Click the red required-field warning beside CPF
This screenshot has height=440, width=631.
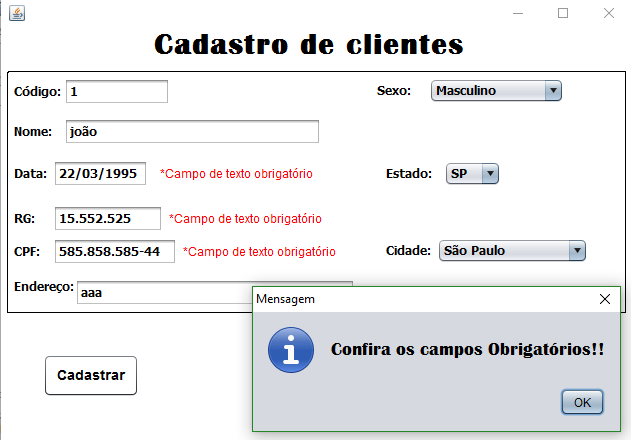(259, 252)
